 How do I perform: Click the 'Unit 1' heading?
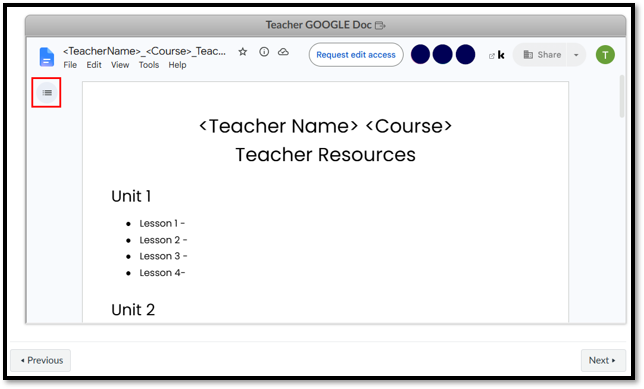point(131,196)
